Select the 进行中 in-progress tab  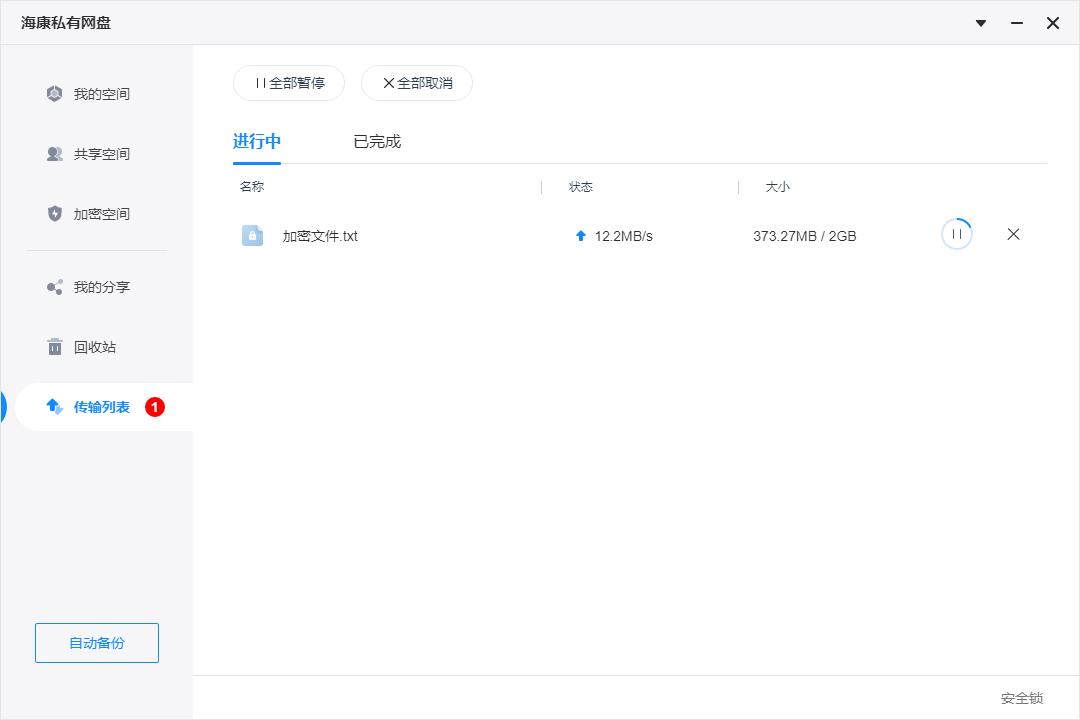pos(256,141)
